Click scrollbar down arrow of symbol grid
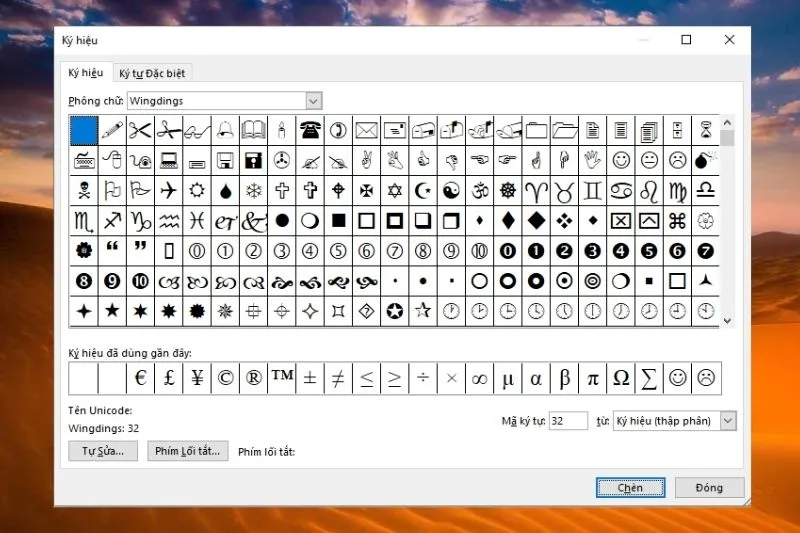This screenshot has height=533, width=800. click(x=727, y=321)
